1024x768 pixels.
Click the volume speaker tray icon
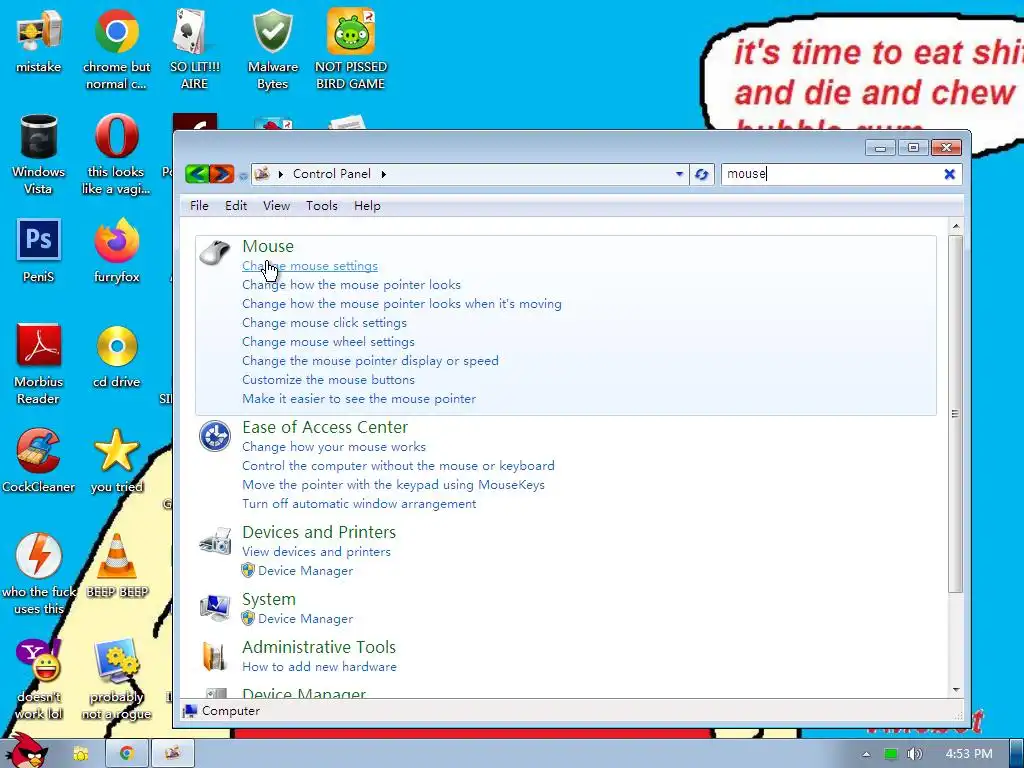[914, 754]
